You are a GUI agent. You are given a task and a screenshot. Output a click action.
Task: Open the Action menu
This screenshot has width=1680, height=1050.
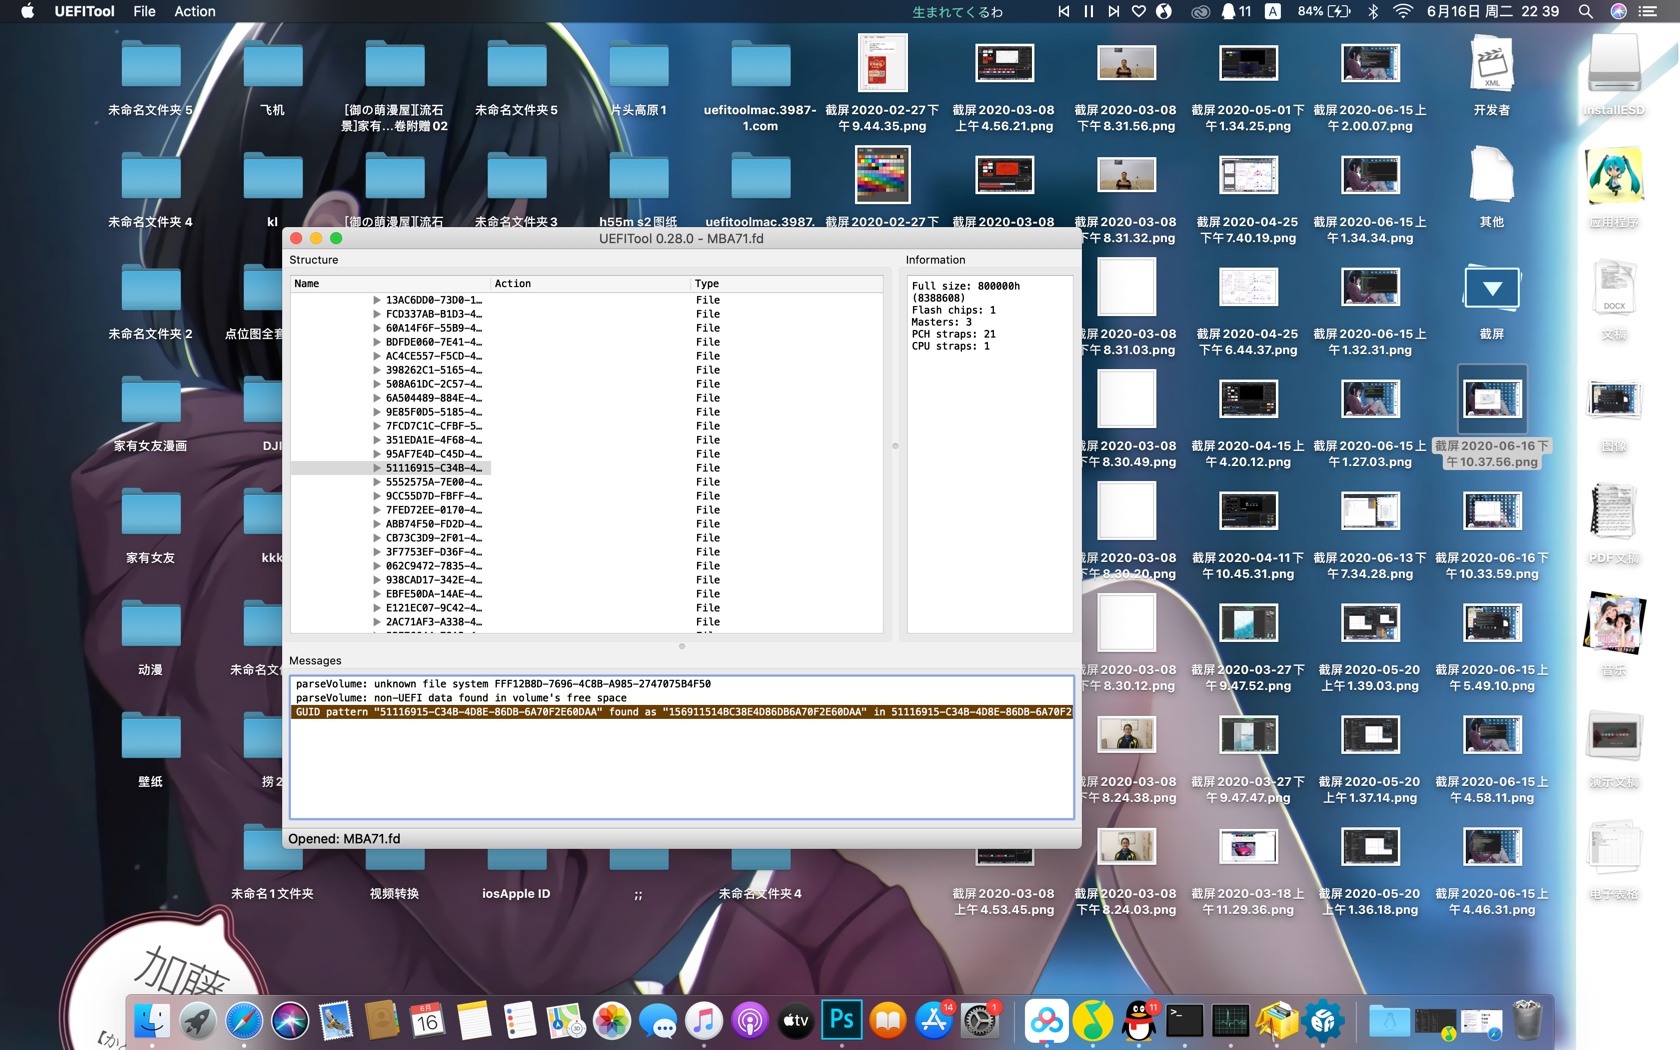point(195,11)
